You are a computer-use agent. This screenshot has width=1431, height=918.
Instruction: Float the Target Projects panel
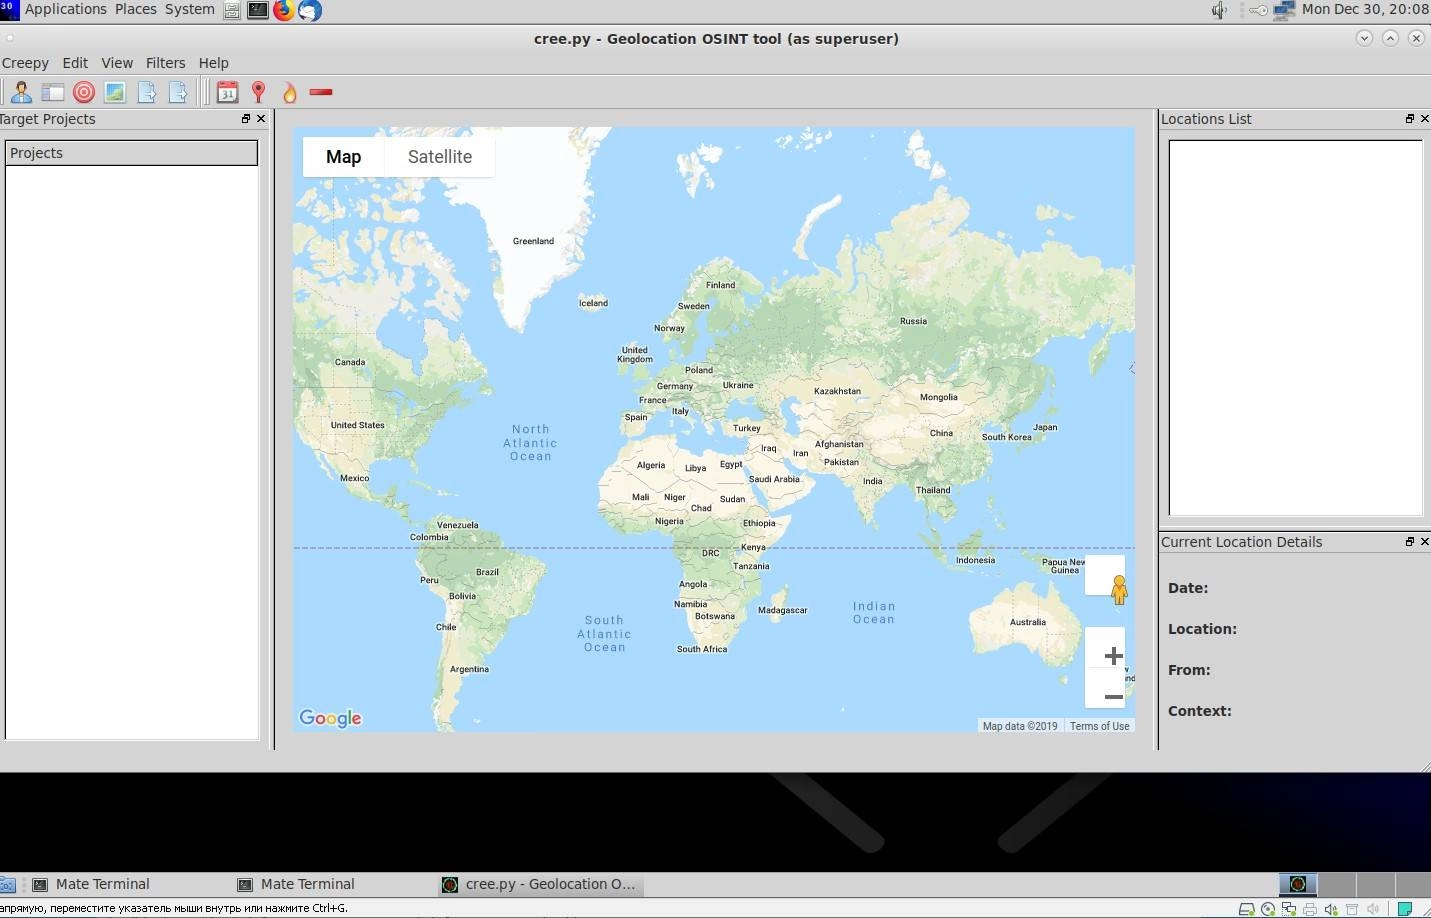click(x=246, y=118)
